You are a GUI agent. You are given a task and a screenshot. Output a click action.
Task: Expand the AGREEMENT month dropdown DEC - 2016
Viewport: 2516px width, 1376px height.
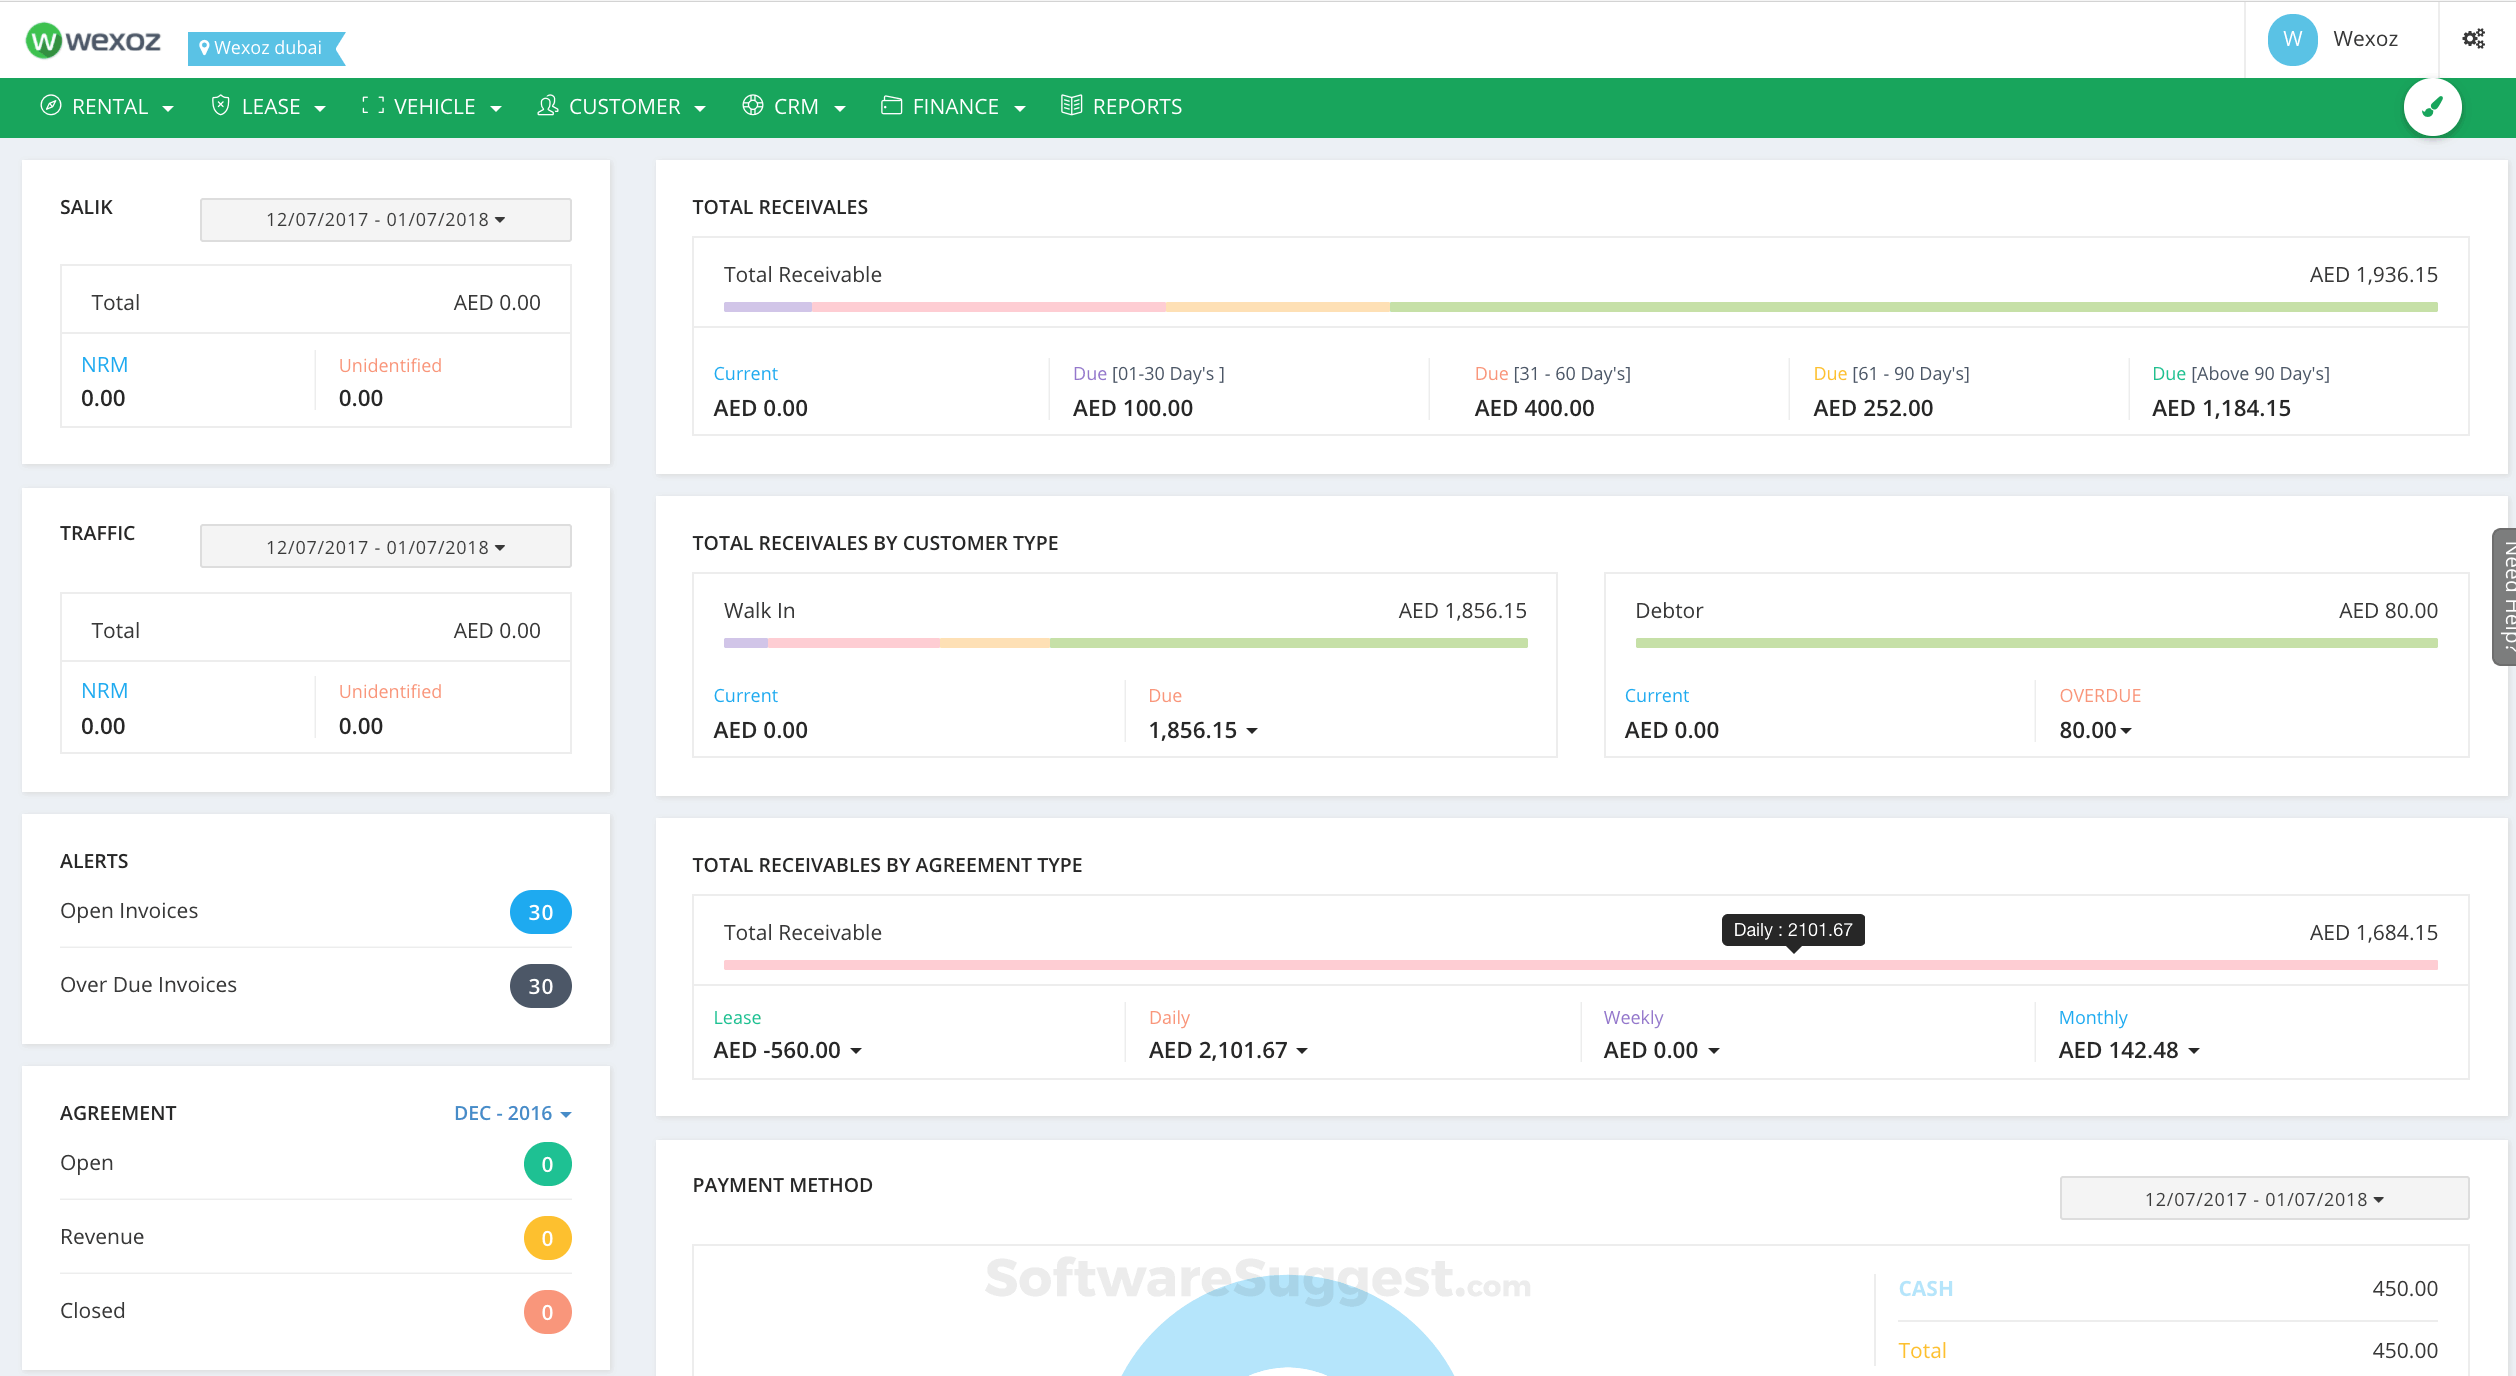[x=512, y=1113]
